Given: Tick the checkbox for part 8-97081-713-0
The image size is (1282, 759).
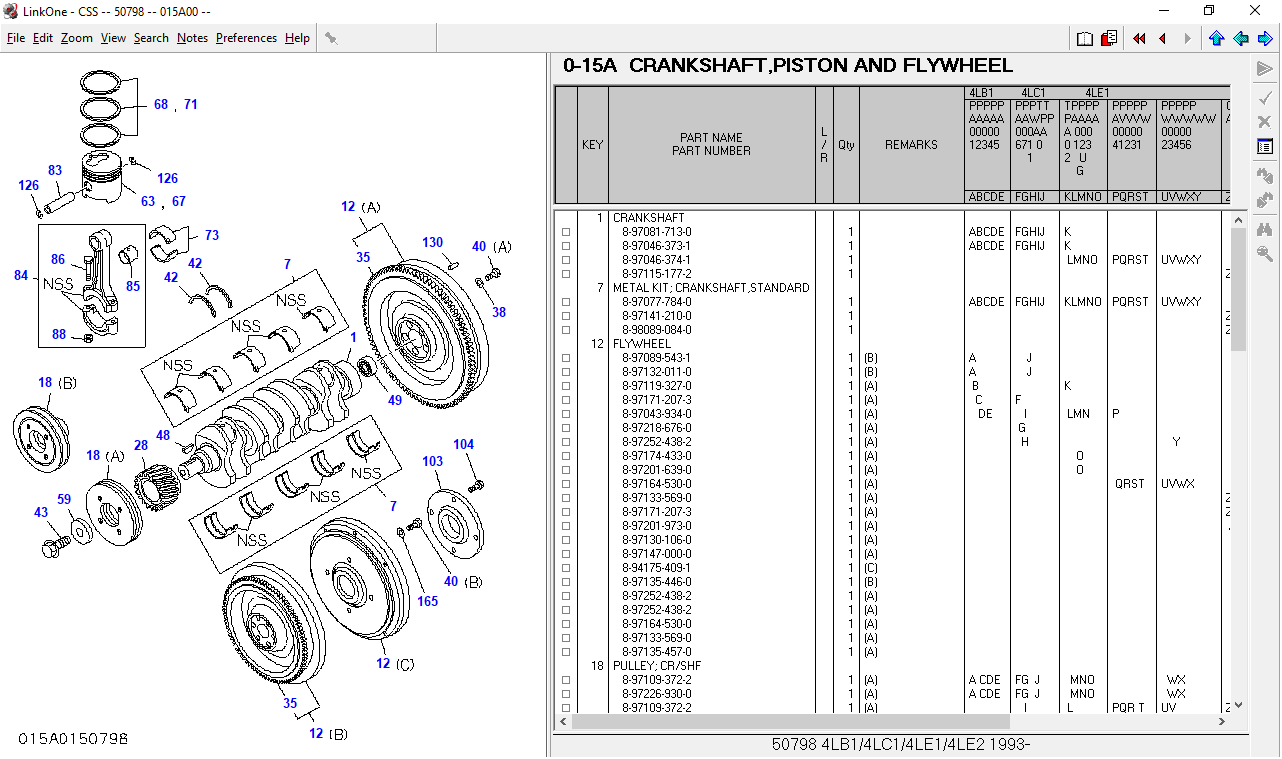Looking at the screenshot, I should pos(566,232).
